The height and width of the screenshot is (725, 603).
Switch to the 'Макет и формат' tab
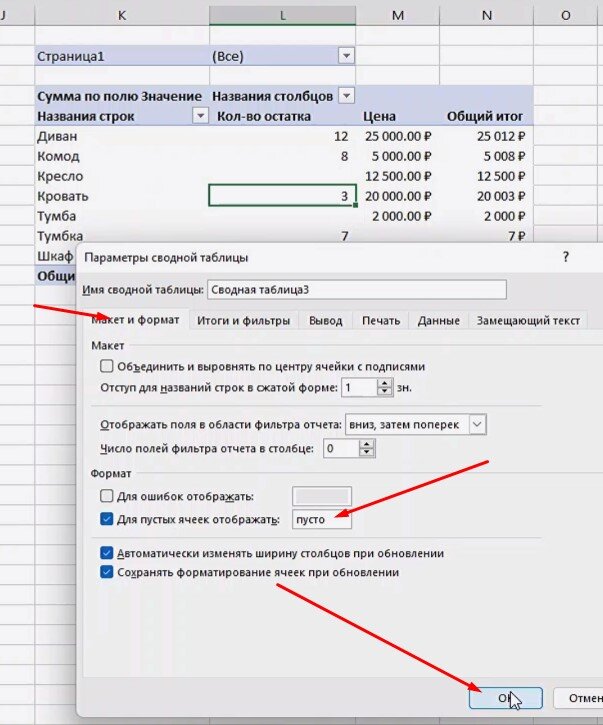pyautogui.click(x=135, y=320)
